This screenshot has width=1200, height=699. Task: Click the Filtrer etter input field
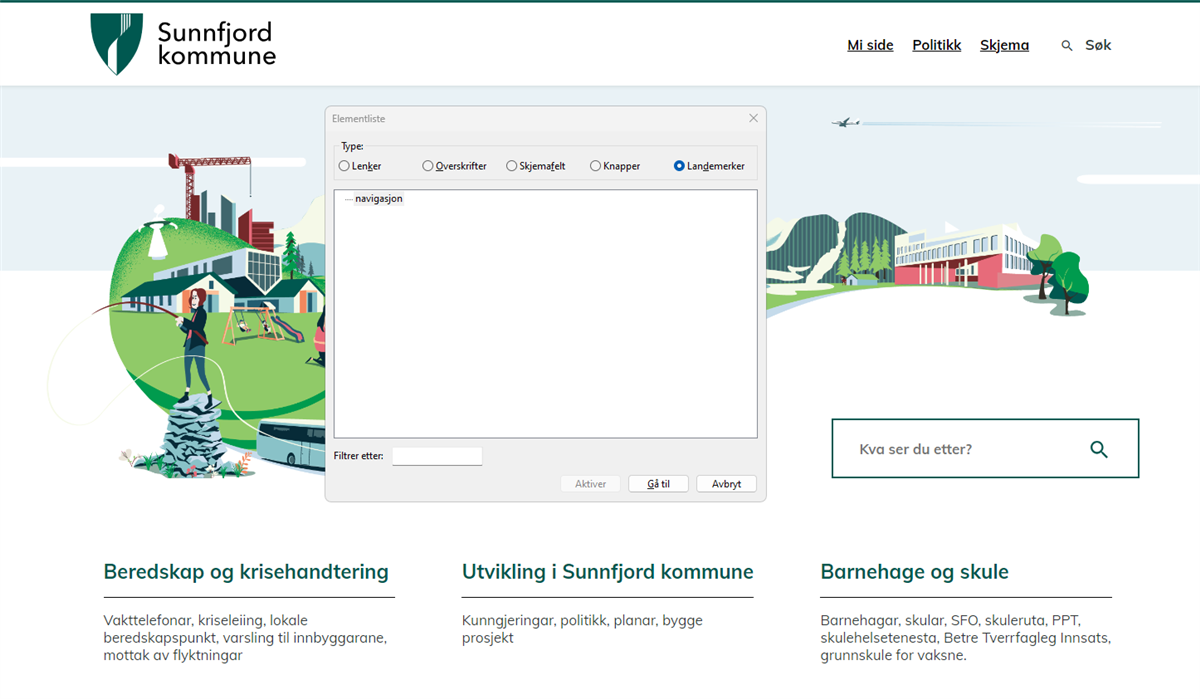tap(437, 456)
